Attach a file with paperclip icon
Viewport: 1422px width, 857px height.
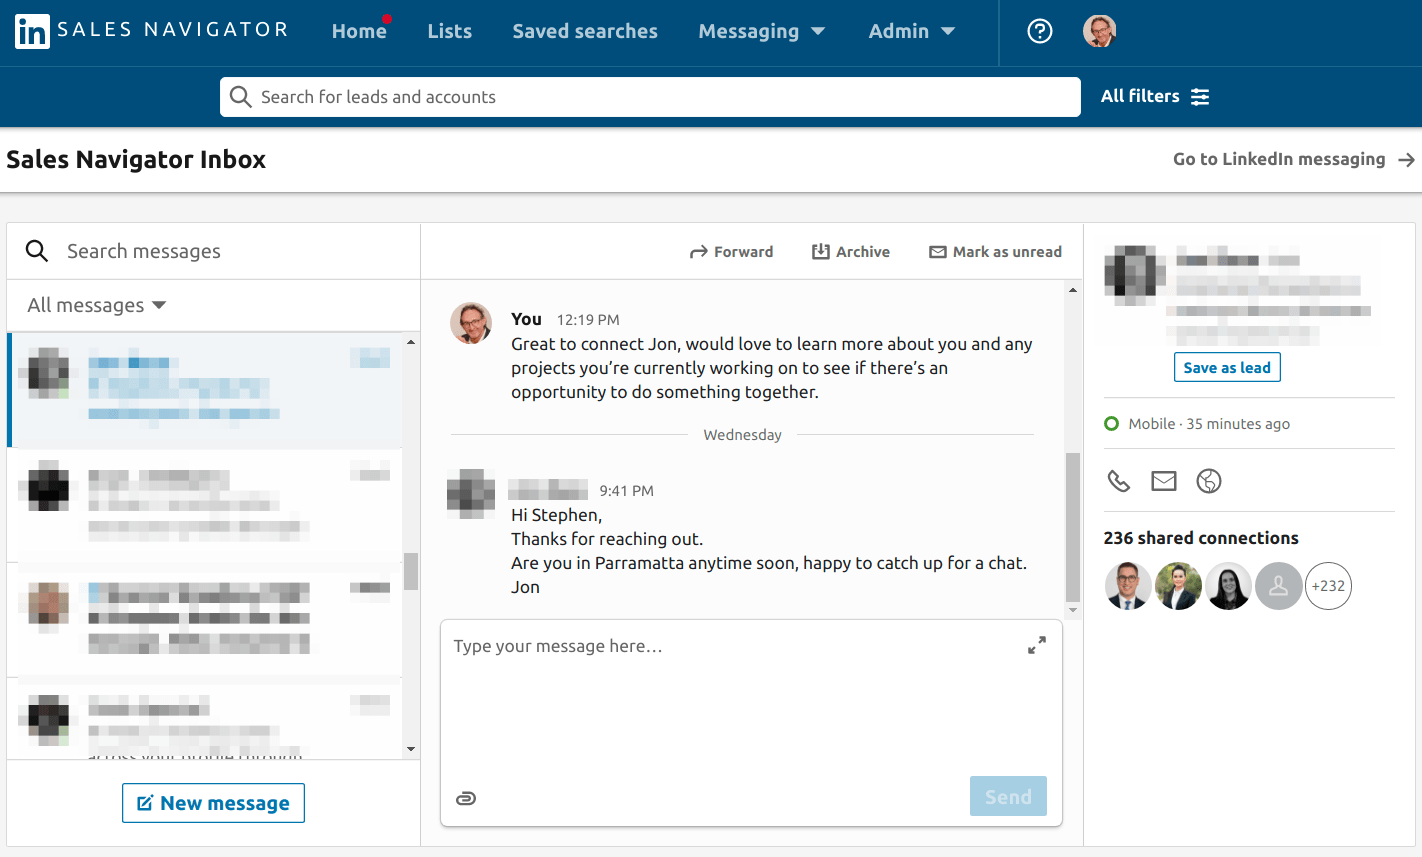point(466,798)
